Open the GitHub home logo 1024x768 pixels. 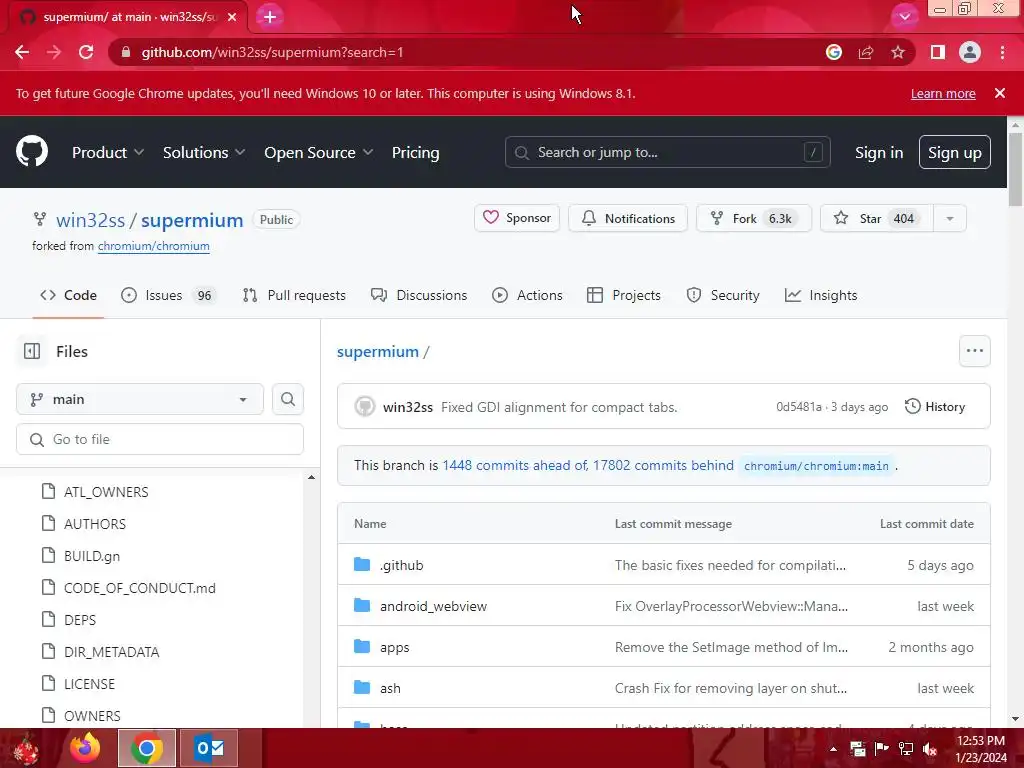click(32, 152)
